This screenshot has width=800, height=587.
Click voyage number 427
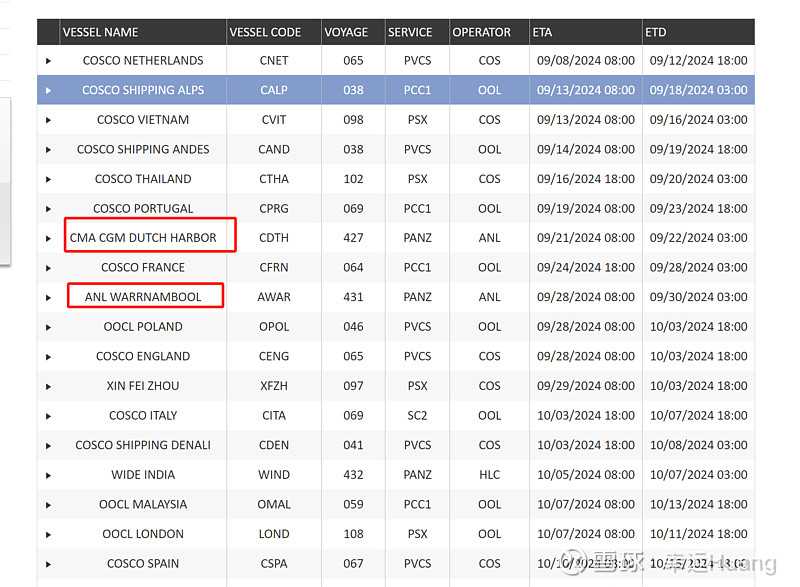pos(353,238)
